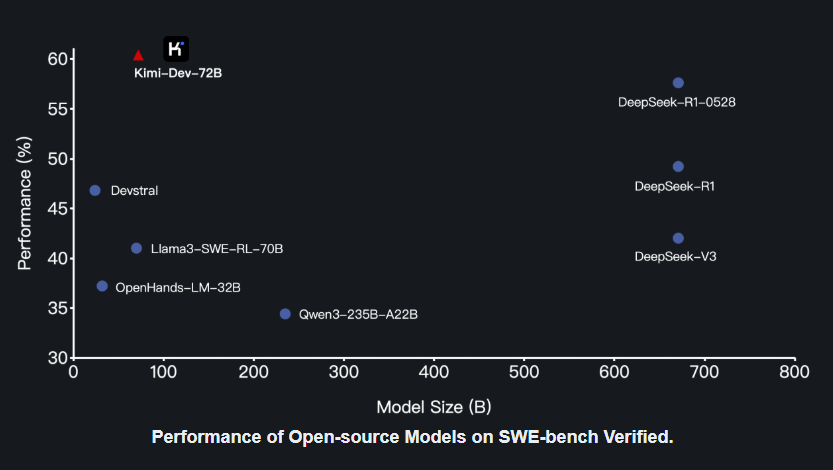Click the DeepSeek-R1 data point dot

pos(678,167)
